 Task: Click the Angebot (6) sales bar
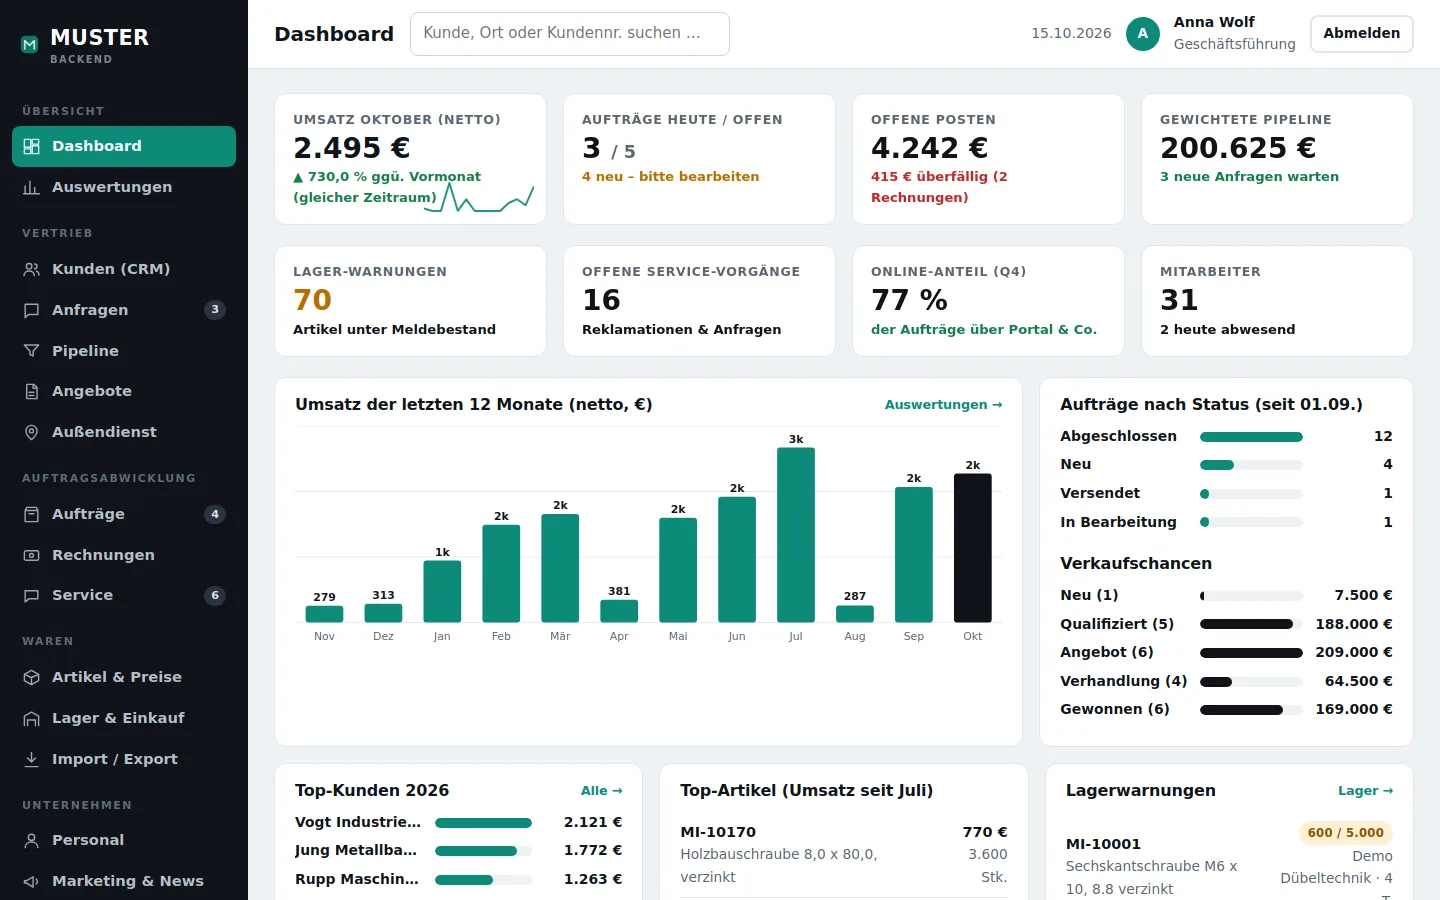1251,653
